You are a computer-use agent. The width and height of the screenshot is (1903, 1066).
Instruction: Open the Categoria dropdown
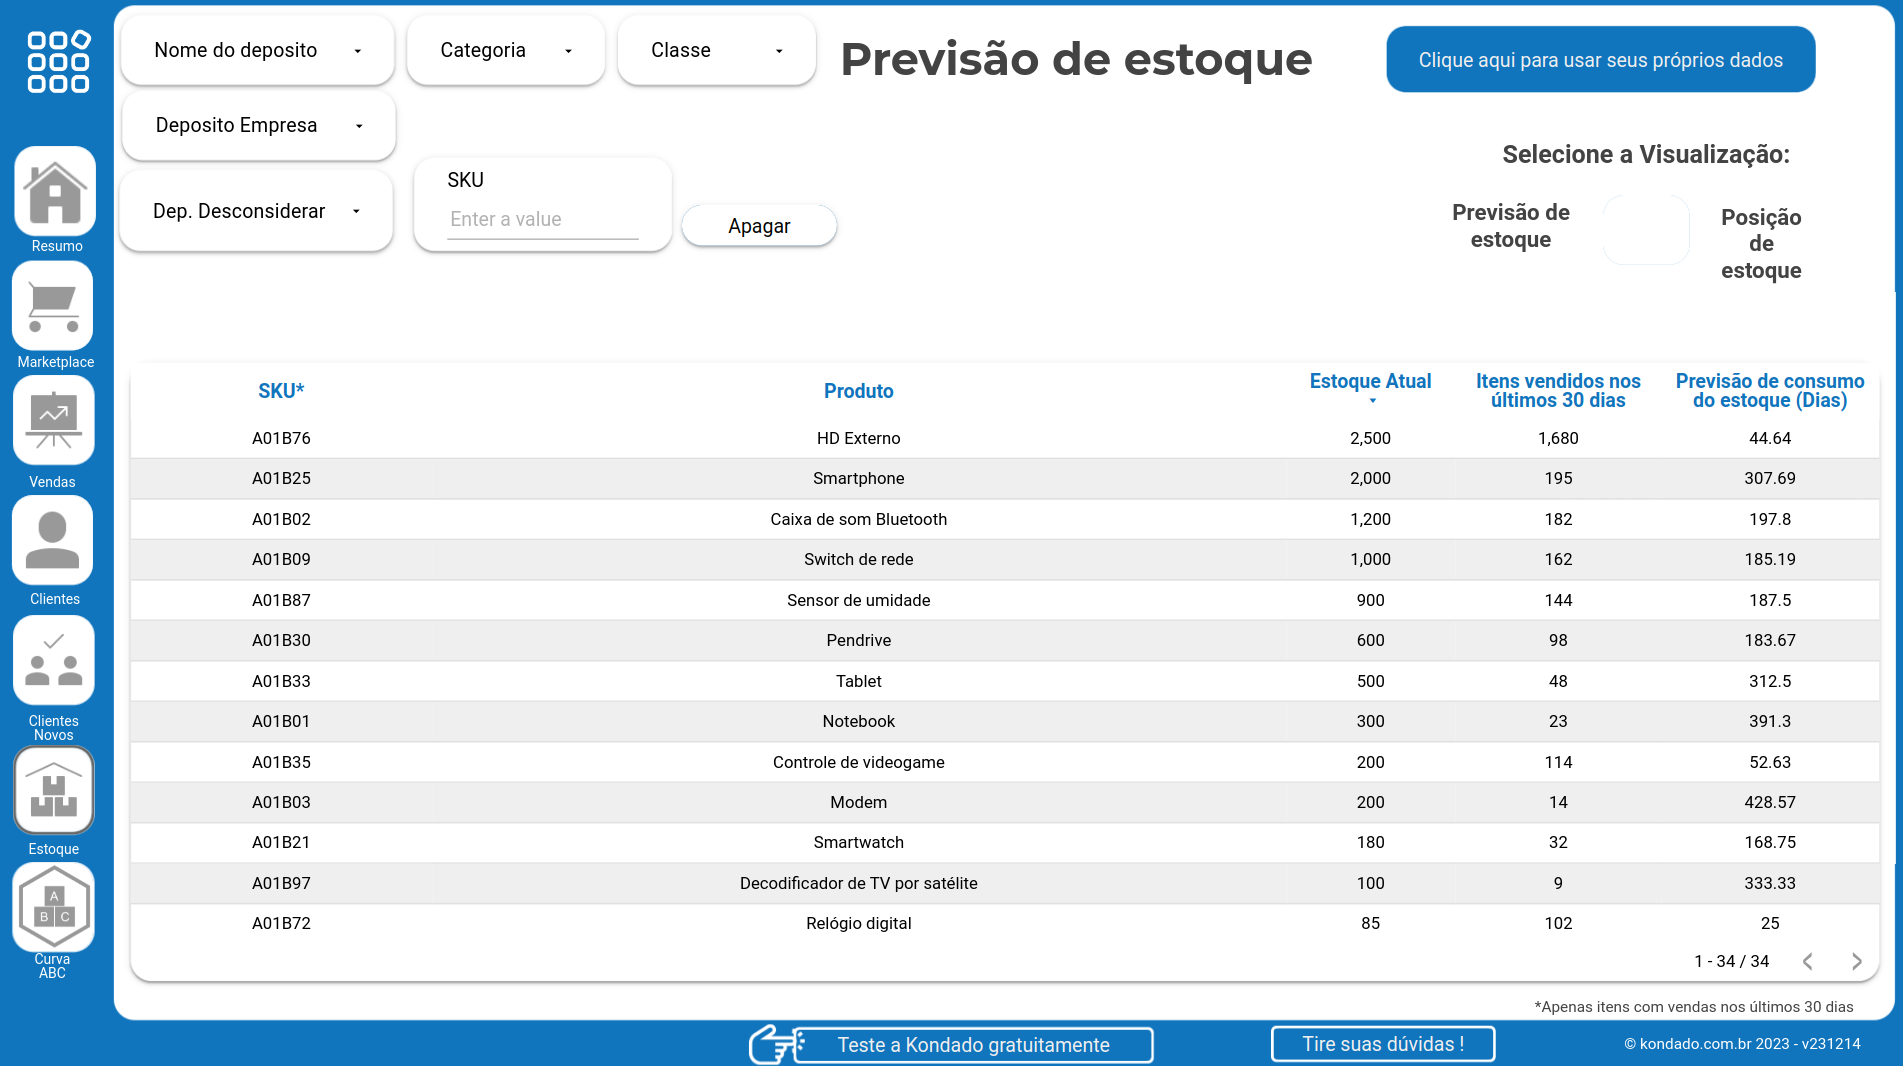(x=505, y=51)
